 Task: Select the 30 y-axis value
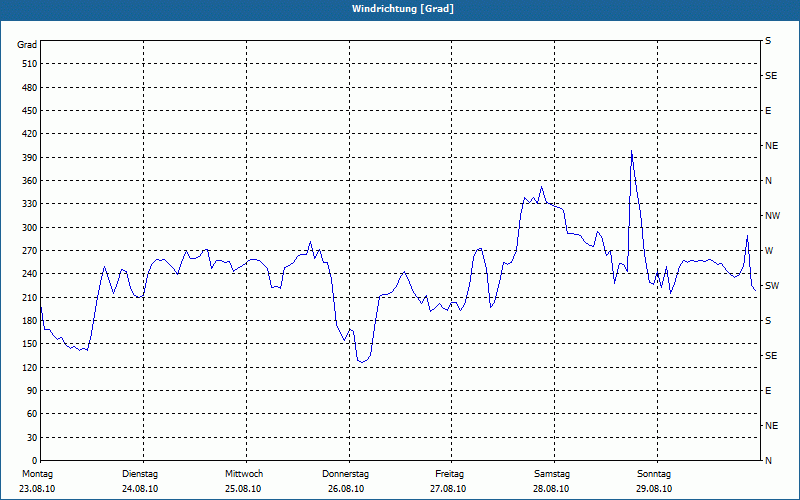pyautogui.click(x=32, y=437)
